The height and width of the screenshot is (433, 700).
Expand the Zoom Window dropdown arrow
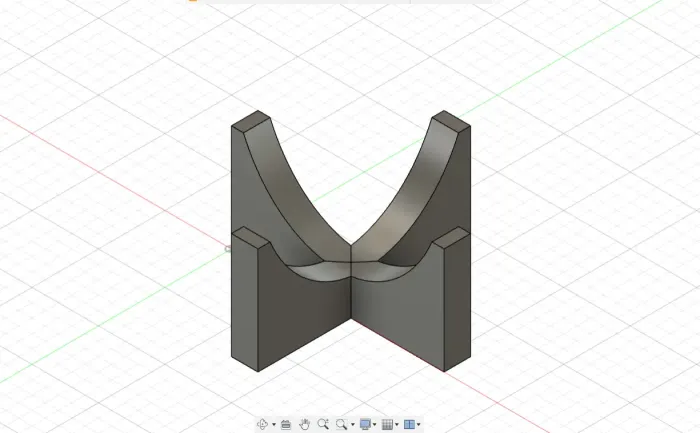[352, 425]
